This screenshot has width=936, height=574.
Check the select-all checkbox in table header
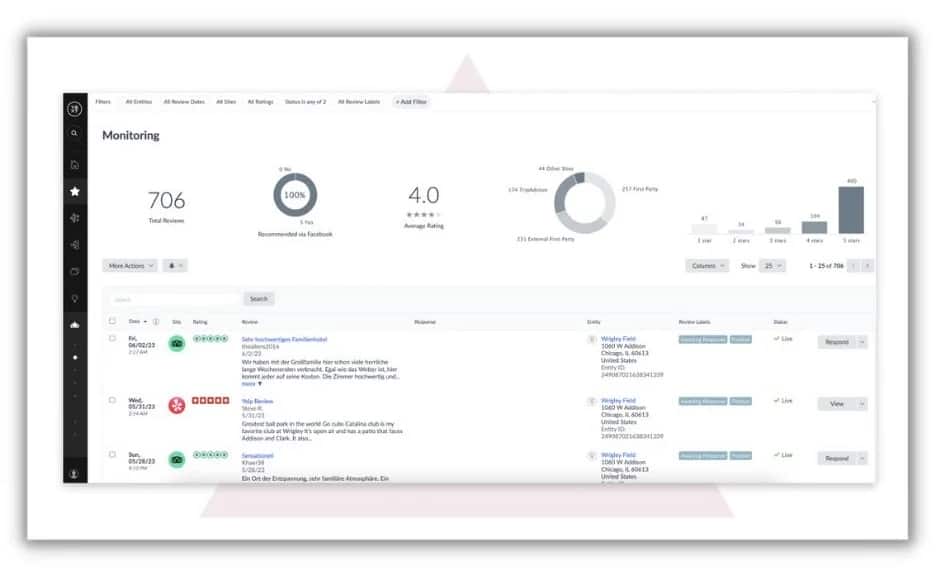(x=112, y=321)
